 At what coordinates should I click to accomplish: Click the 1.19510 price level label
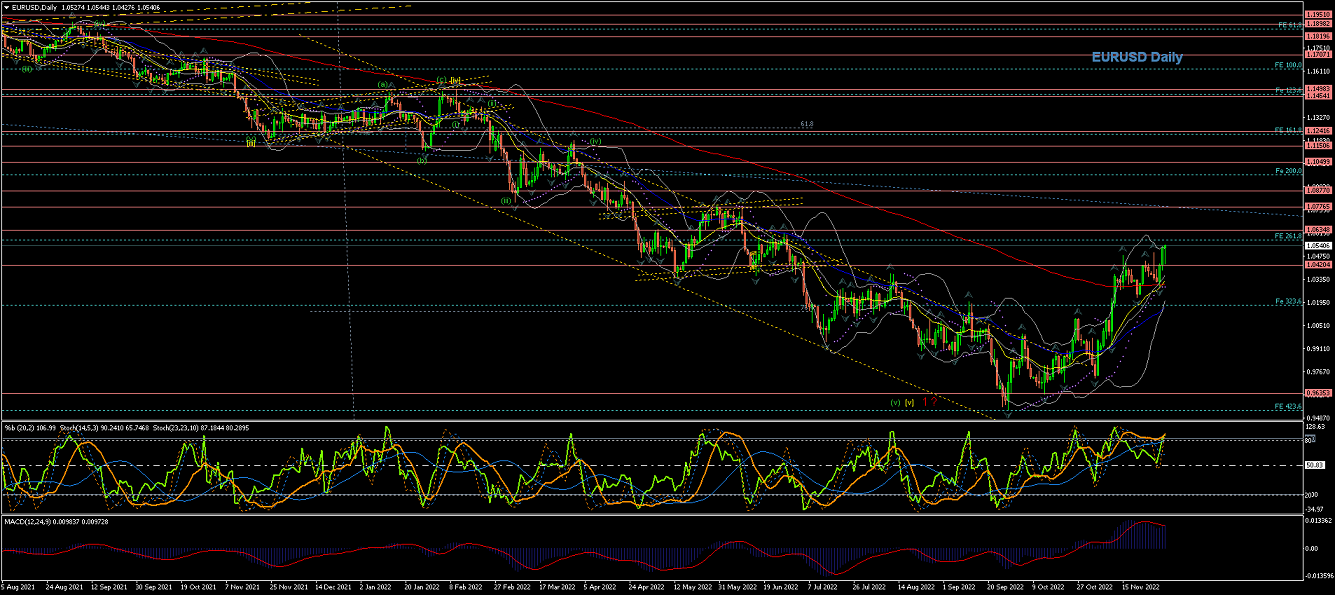click(1316, 15)
